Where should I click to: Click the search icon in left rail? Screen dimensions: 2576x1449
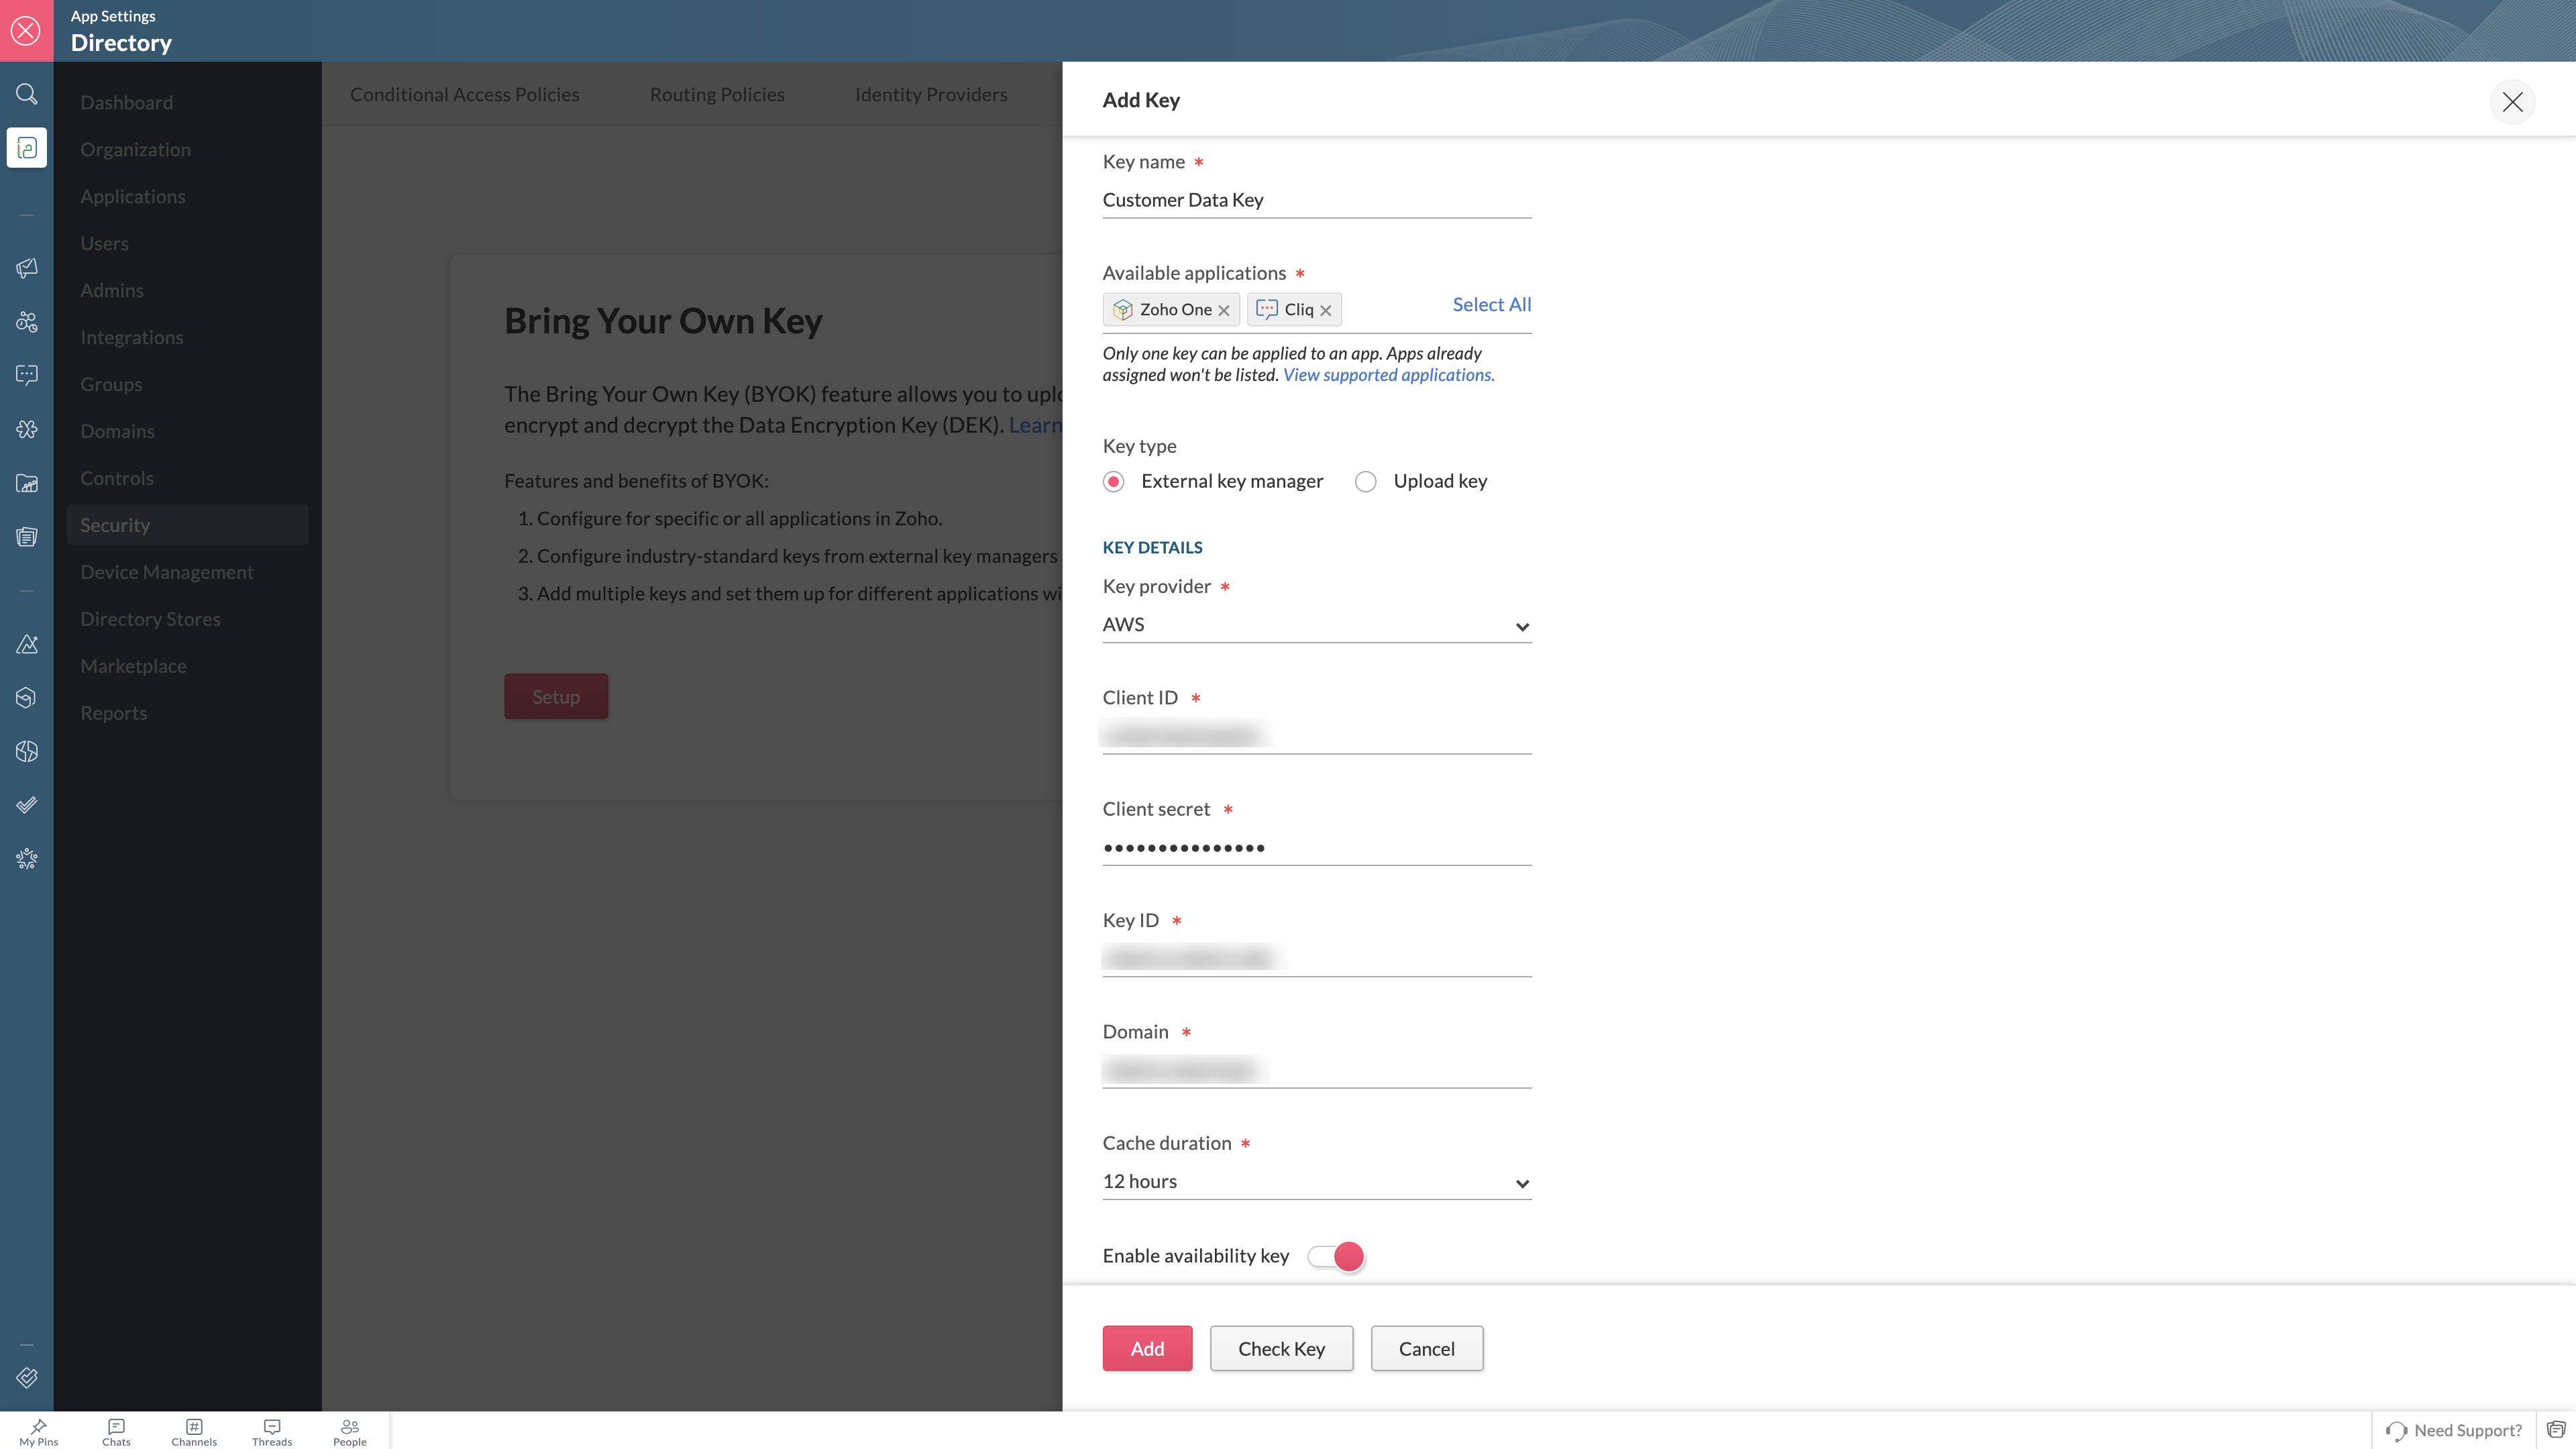(x=27, y=94)
